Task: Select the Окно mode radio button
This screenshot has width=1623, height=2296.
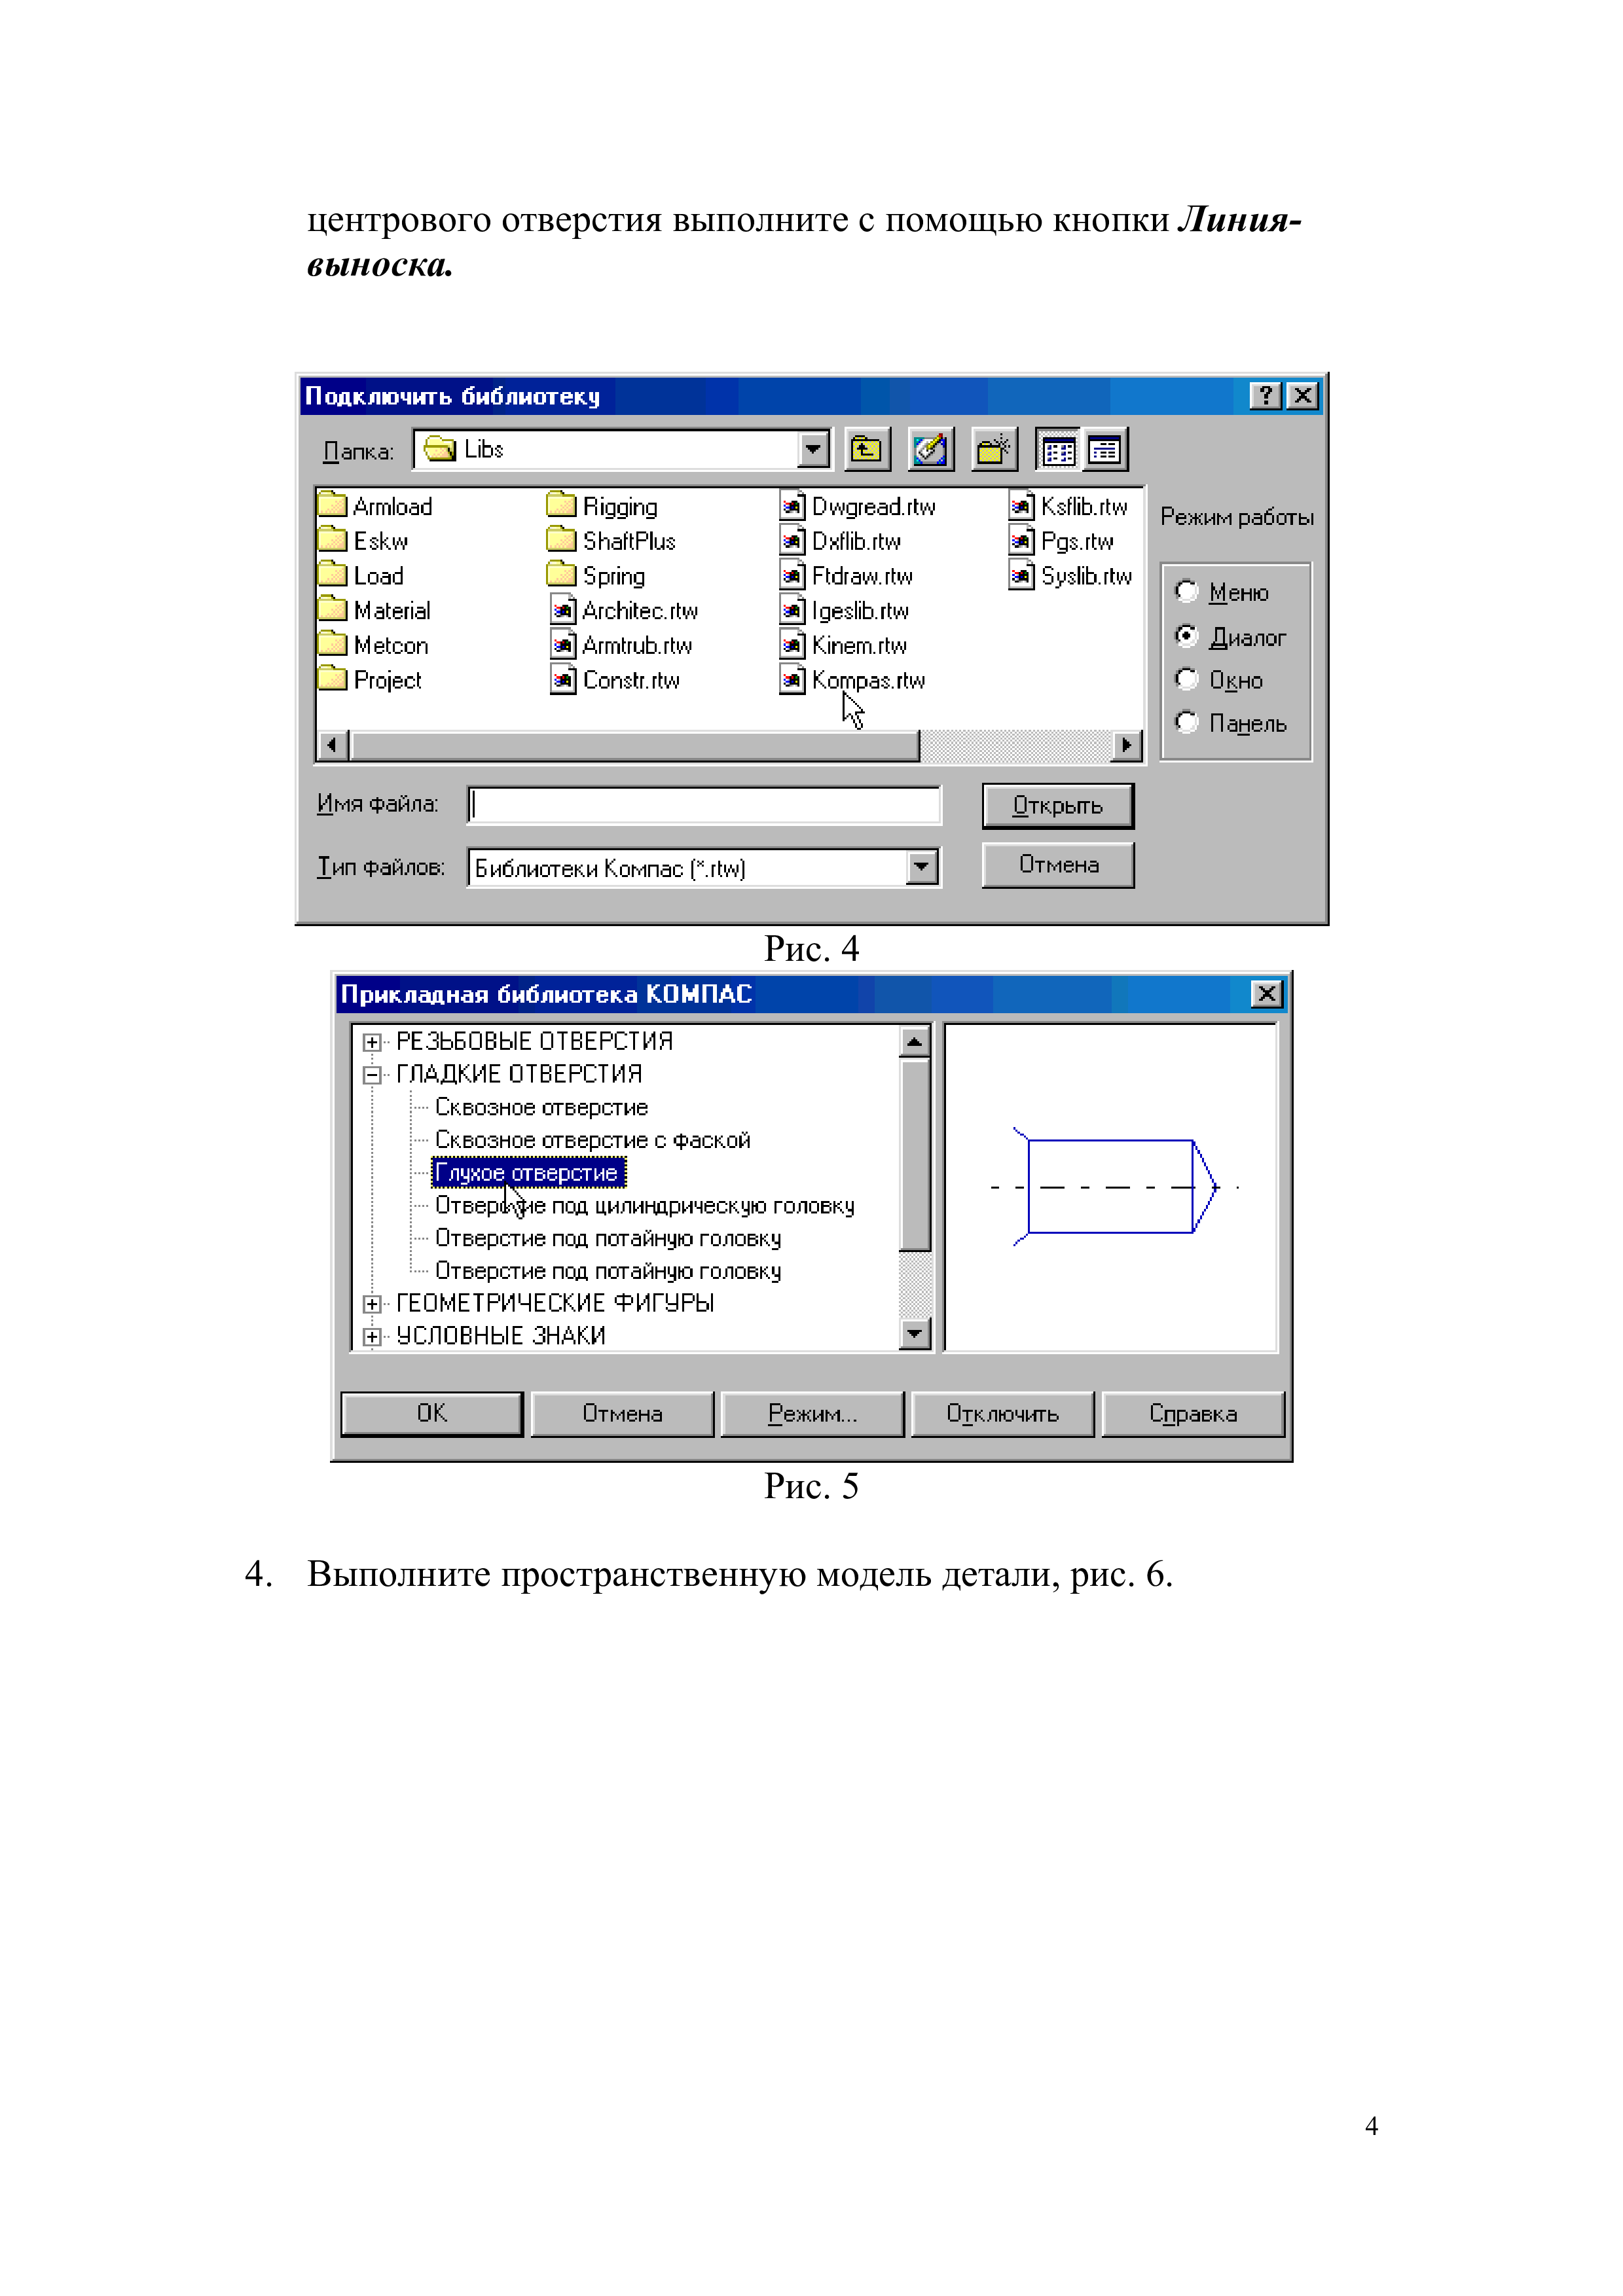Action: click(x=1187, y=680)
